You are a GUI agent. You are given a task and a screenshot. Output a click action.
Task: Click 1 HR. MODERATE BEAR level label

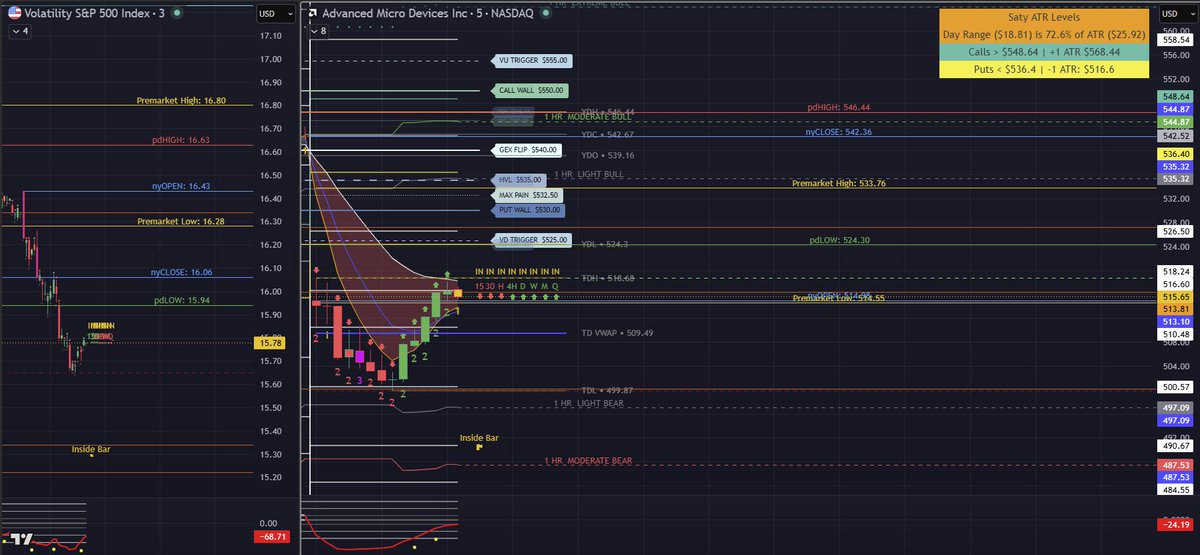[589, 461]
